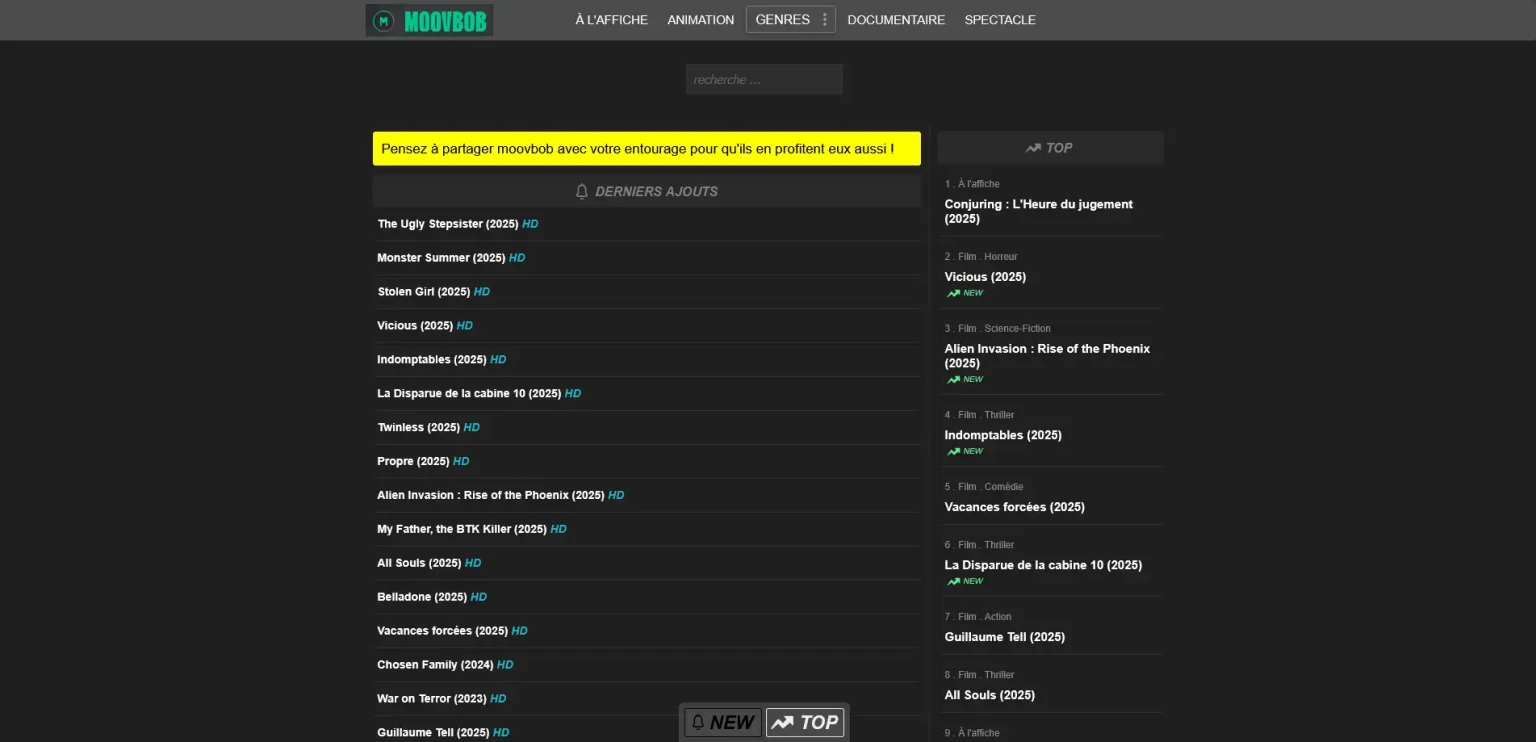Click the HD badge beside Monster Summer
Image resolution: width=1536 pixels, height=742 pixels.
point(517,258)
